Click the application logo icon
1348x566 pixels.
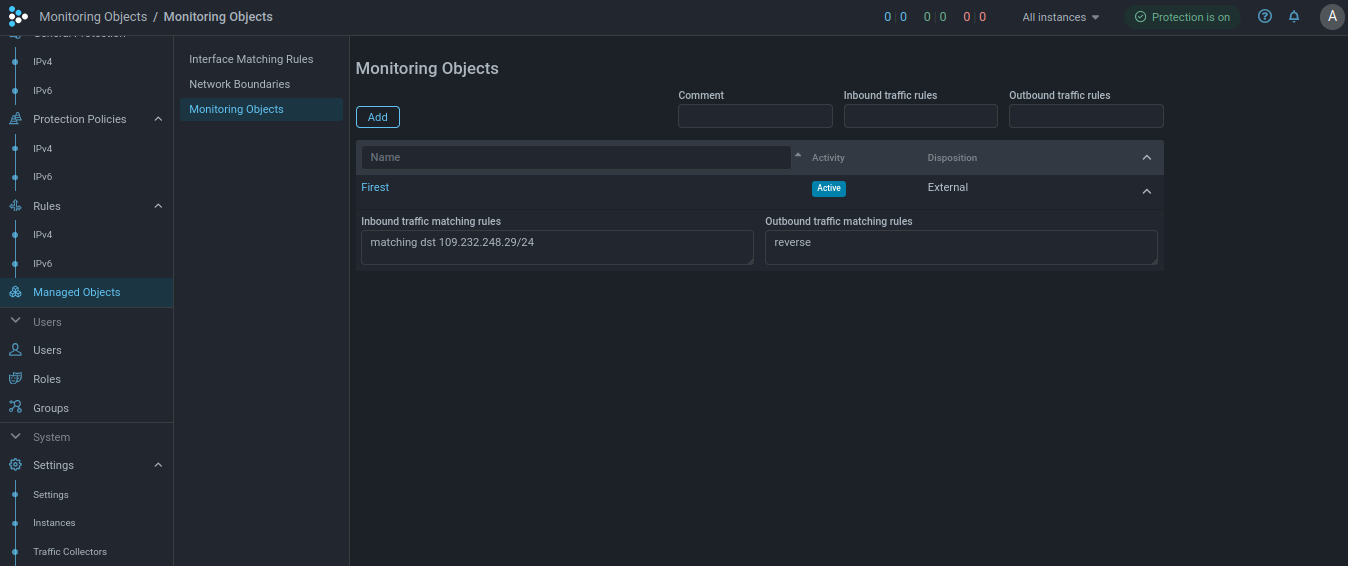(18, 17)
